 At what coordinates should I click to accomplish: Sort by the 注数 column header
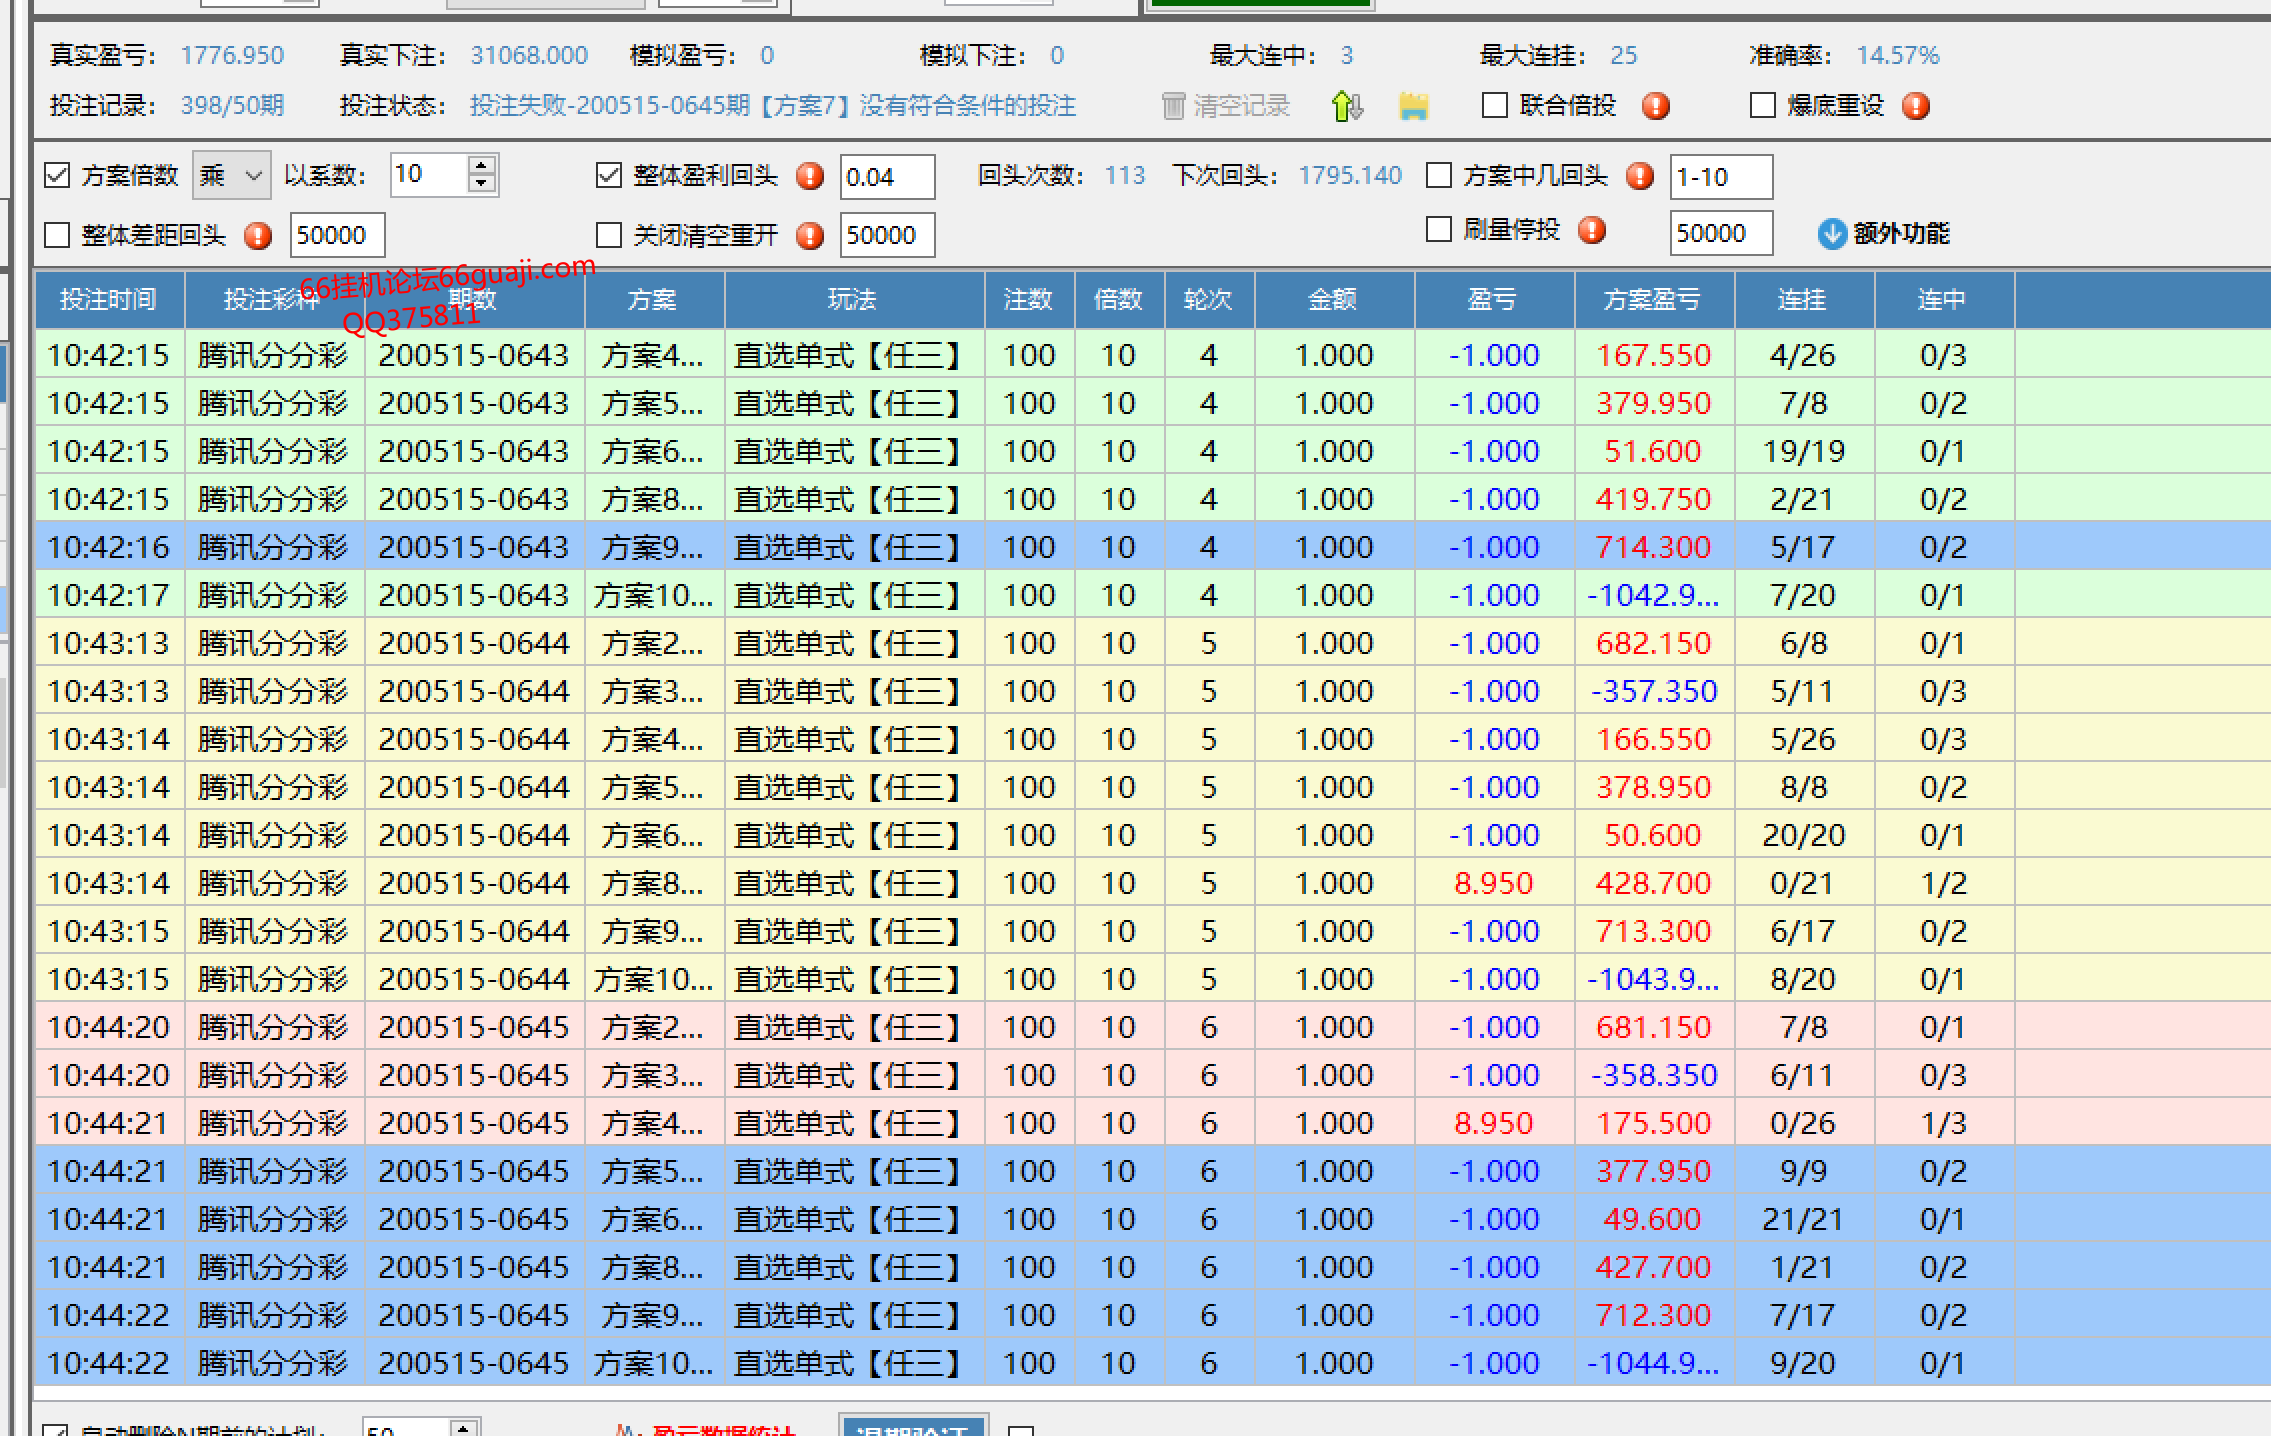[1029, 299]
